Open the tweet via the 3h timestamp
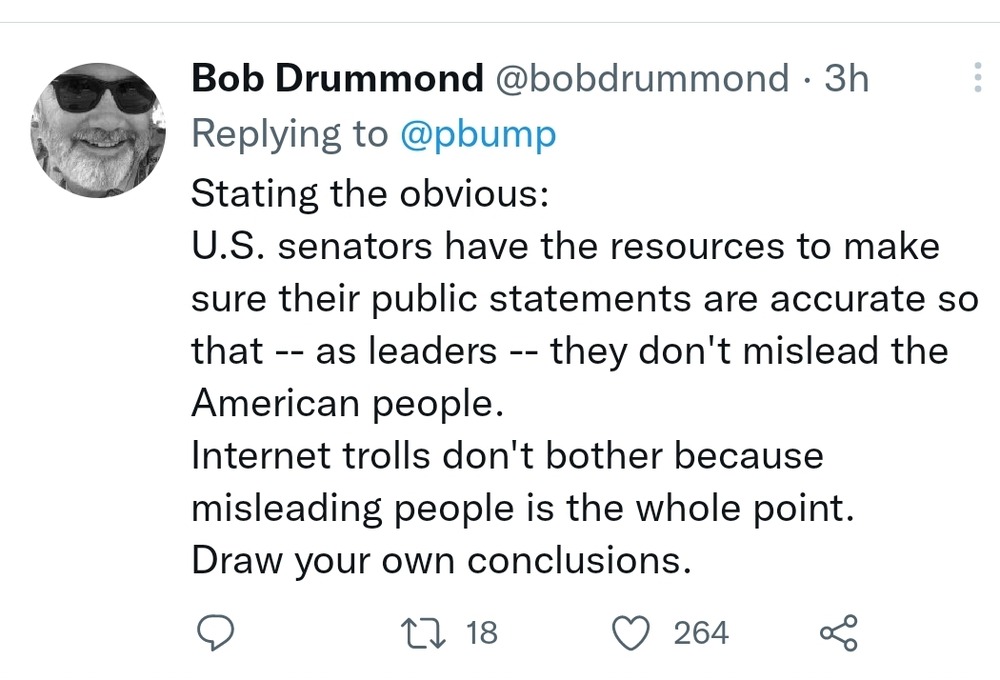This screenshot has width=1000, height=680. pos(846,79)
